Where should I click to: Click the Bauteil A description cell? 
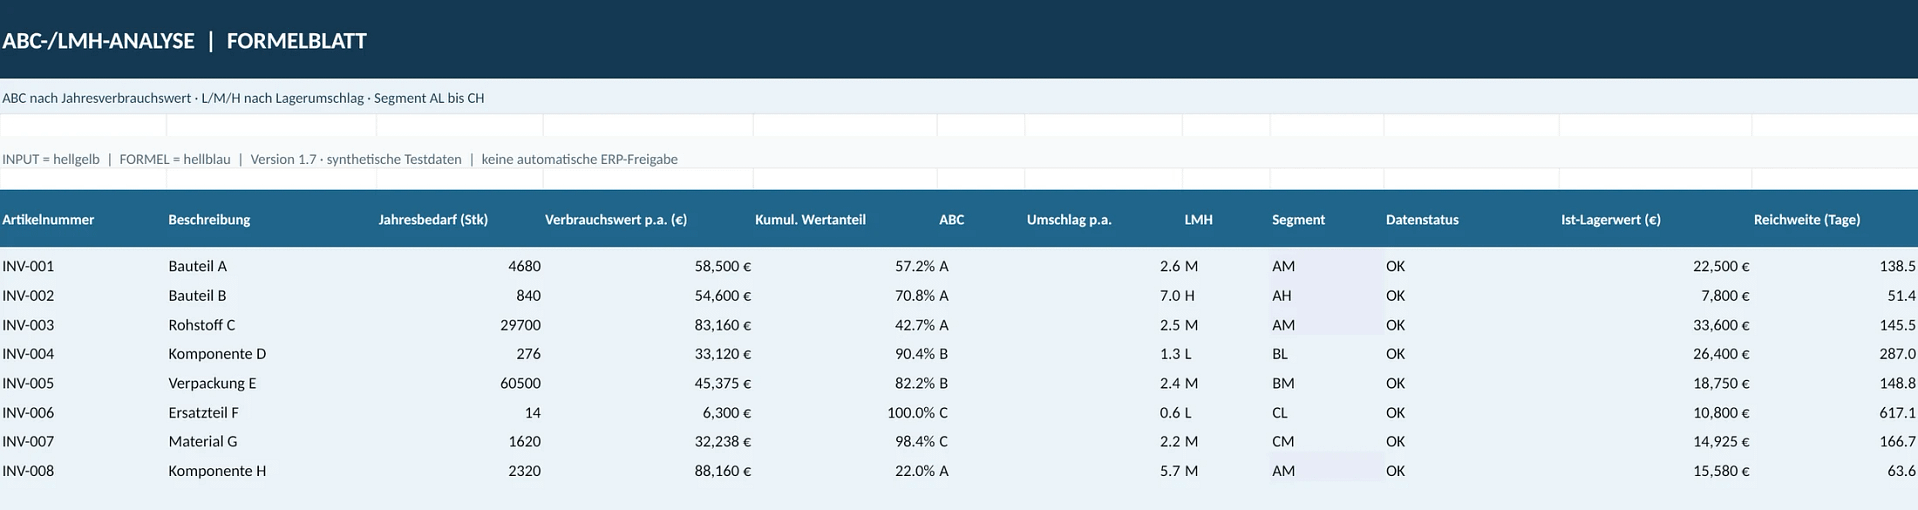coord(271,266)
